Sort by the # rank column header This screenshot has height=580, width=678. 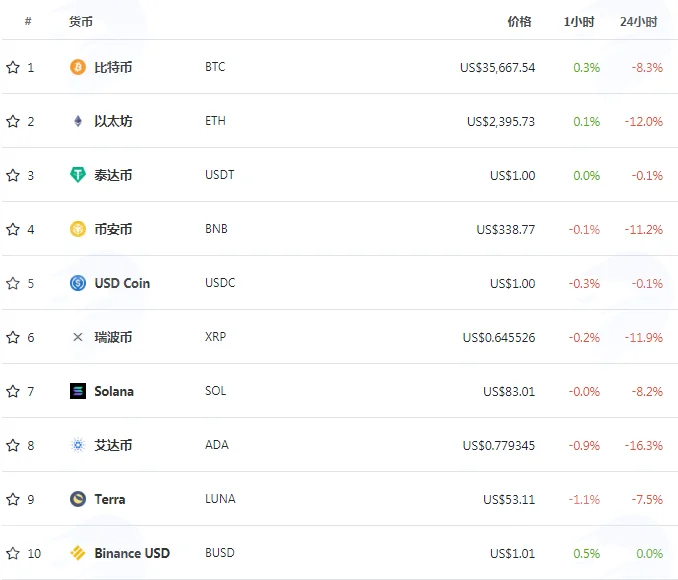(x=28, y=21)
